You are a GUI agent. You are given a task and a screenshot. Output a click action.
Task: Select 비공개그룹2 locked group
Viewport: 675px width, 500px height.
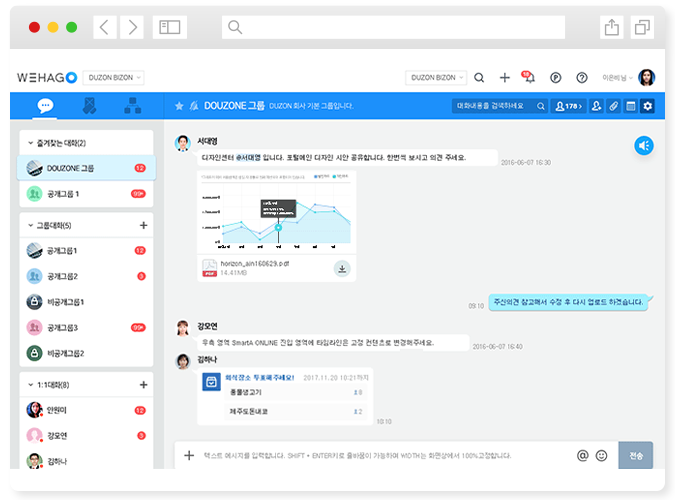pos(86,353)
